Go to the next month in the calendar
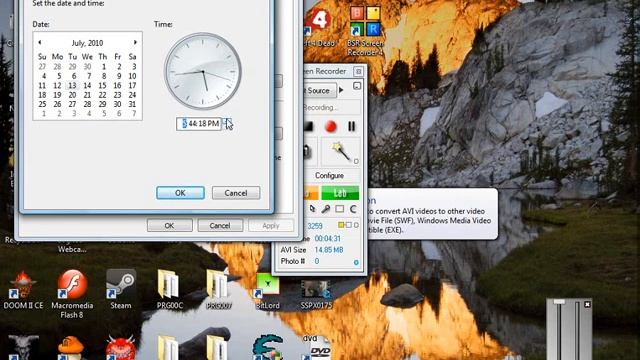The image size is (640, 360). (x=135, y=42)
